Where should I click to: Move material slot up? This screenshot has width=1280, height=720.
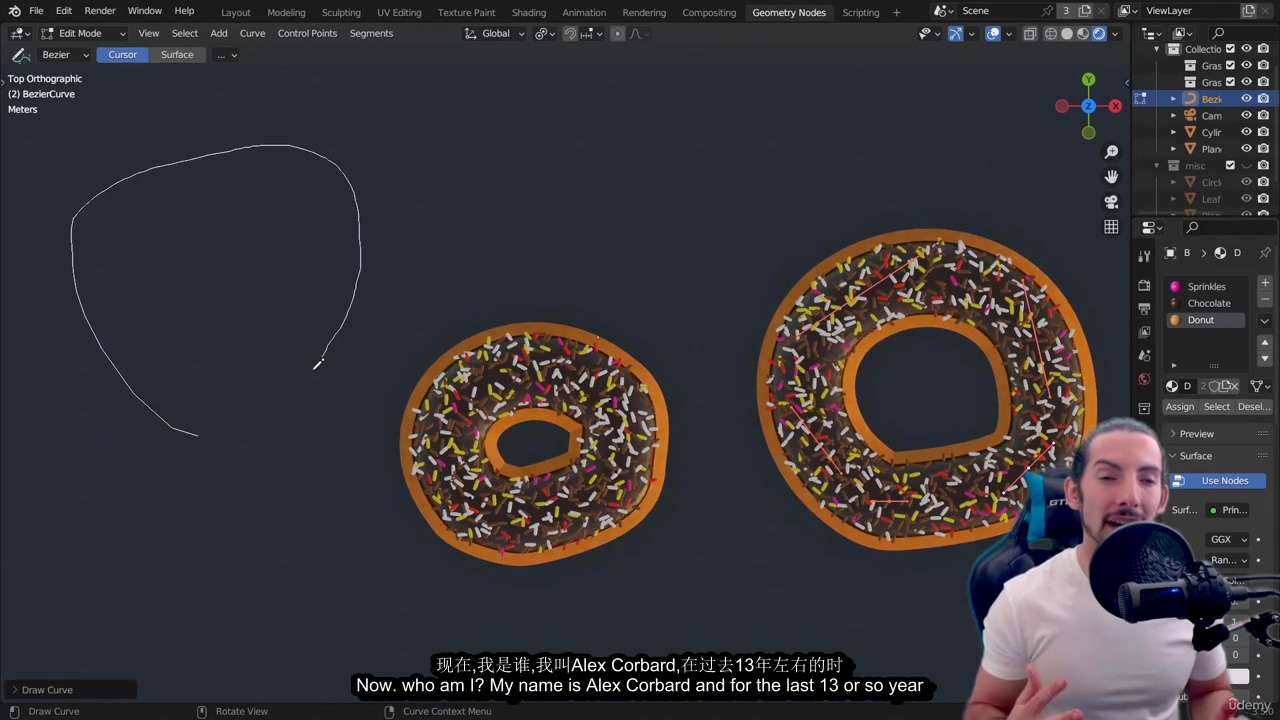click(1265, 343)
